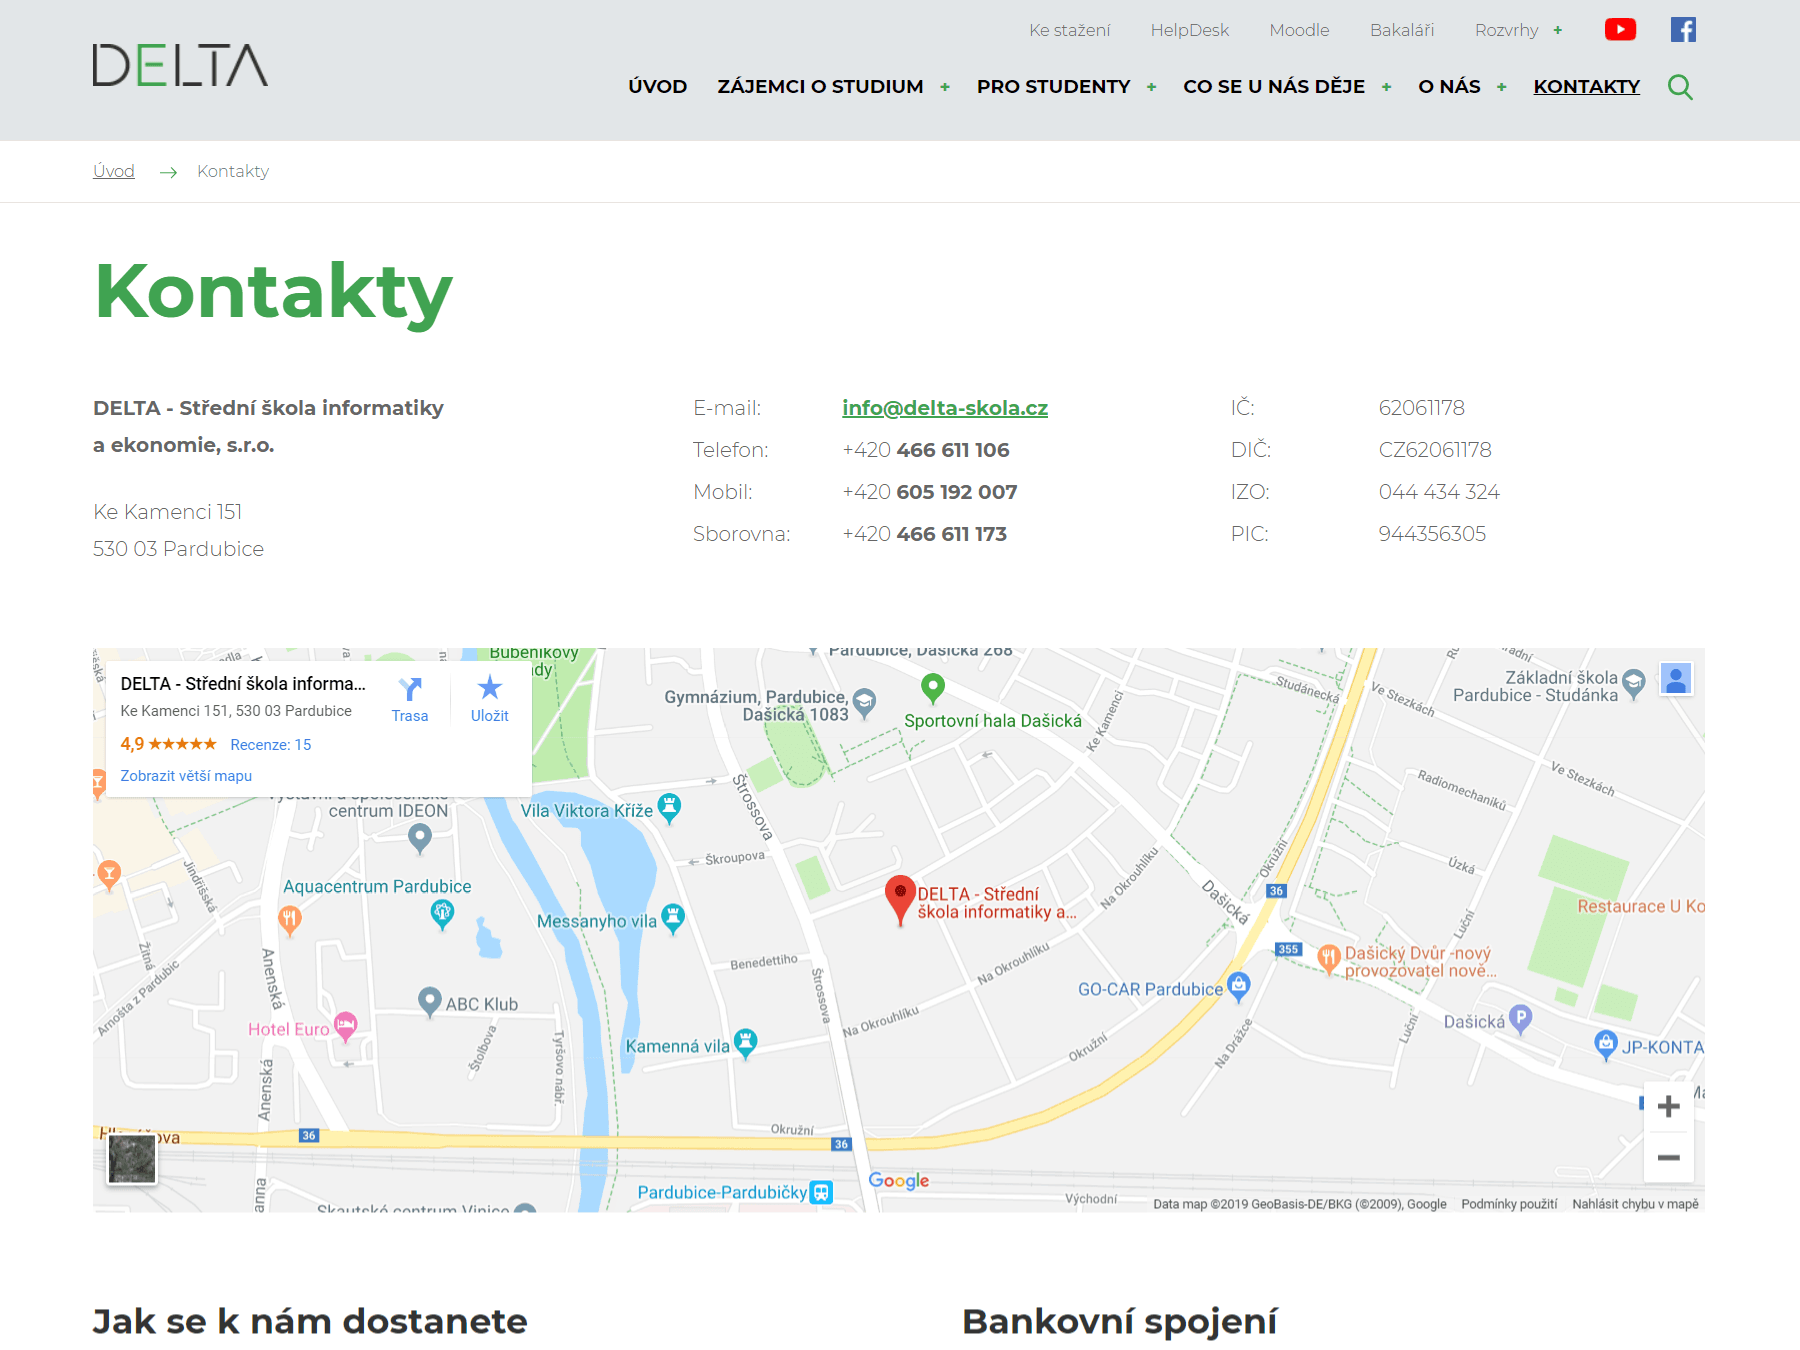Open the YouTube channel icon
Viewport: 1800px width, 1350px height.
[x=1619, y=30]
